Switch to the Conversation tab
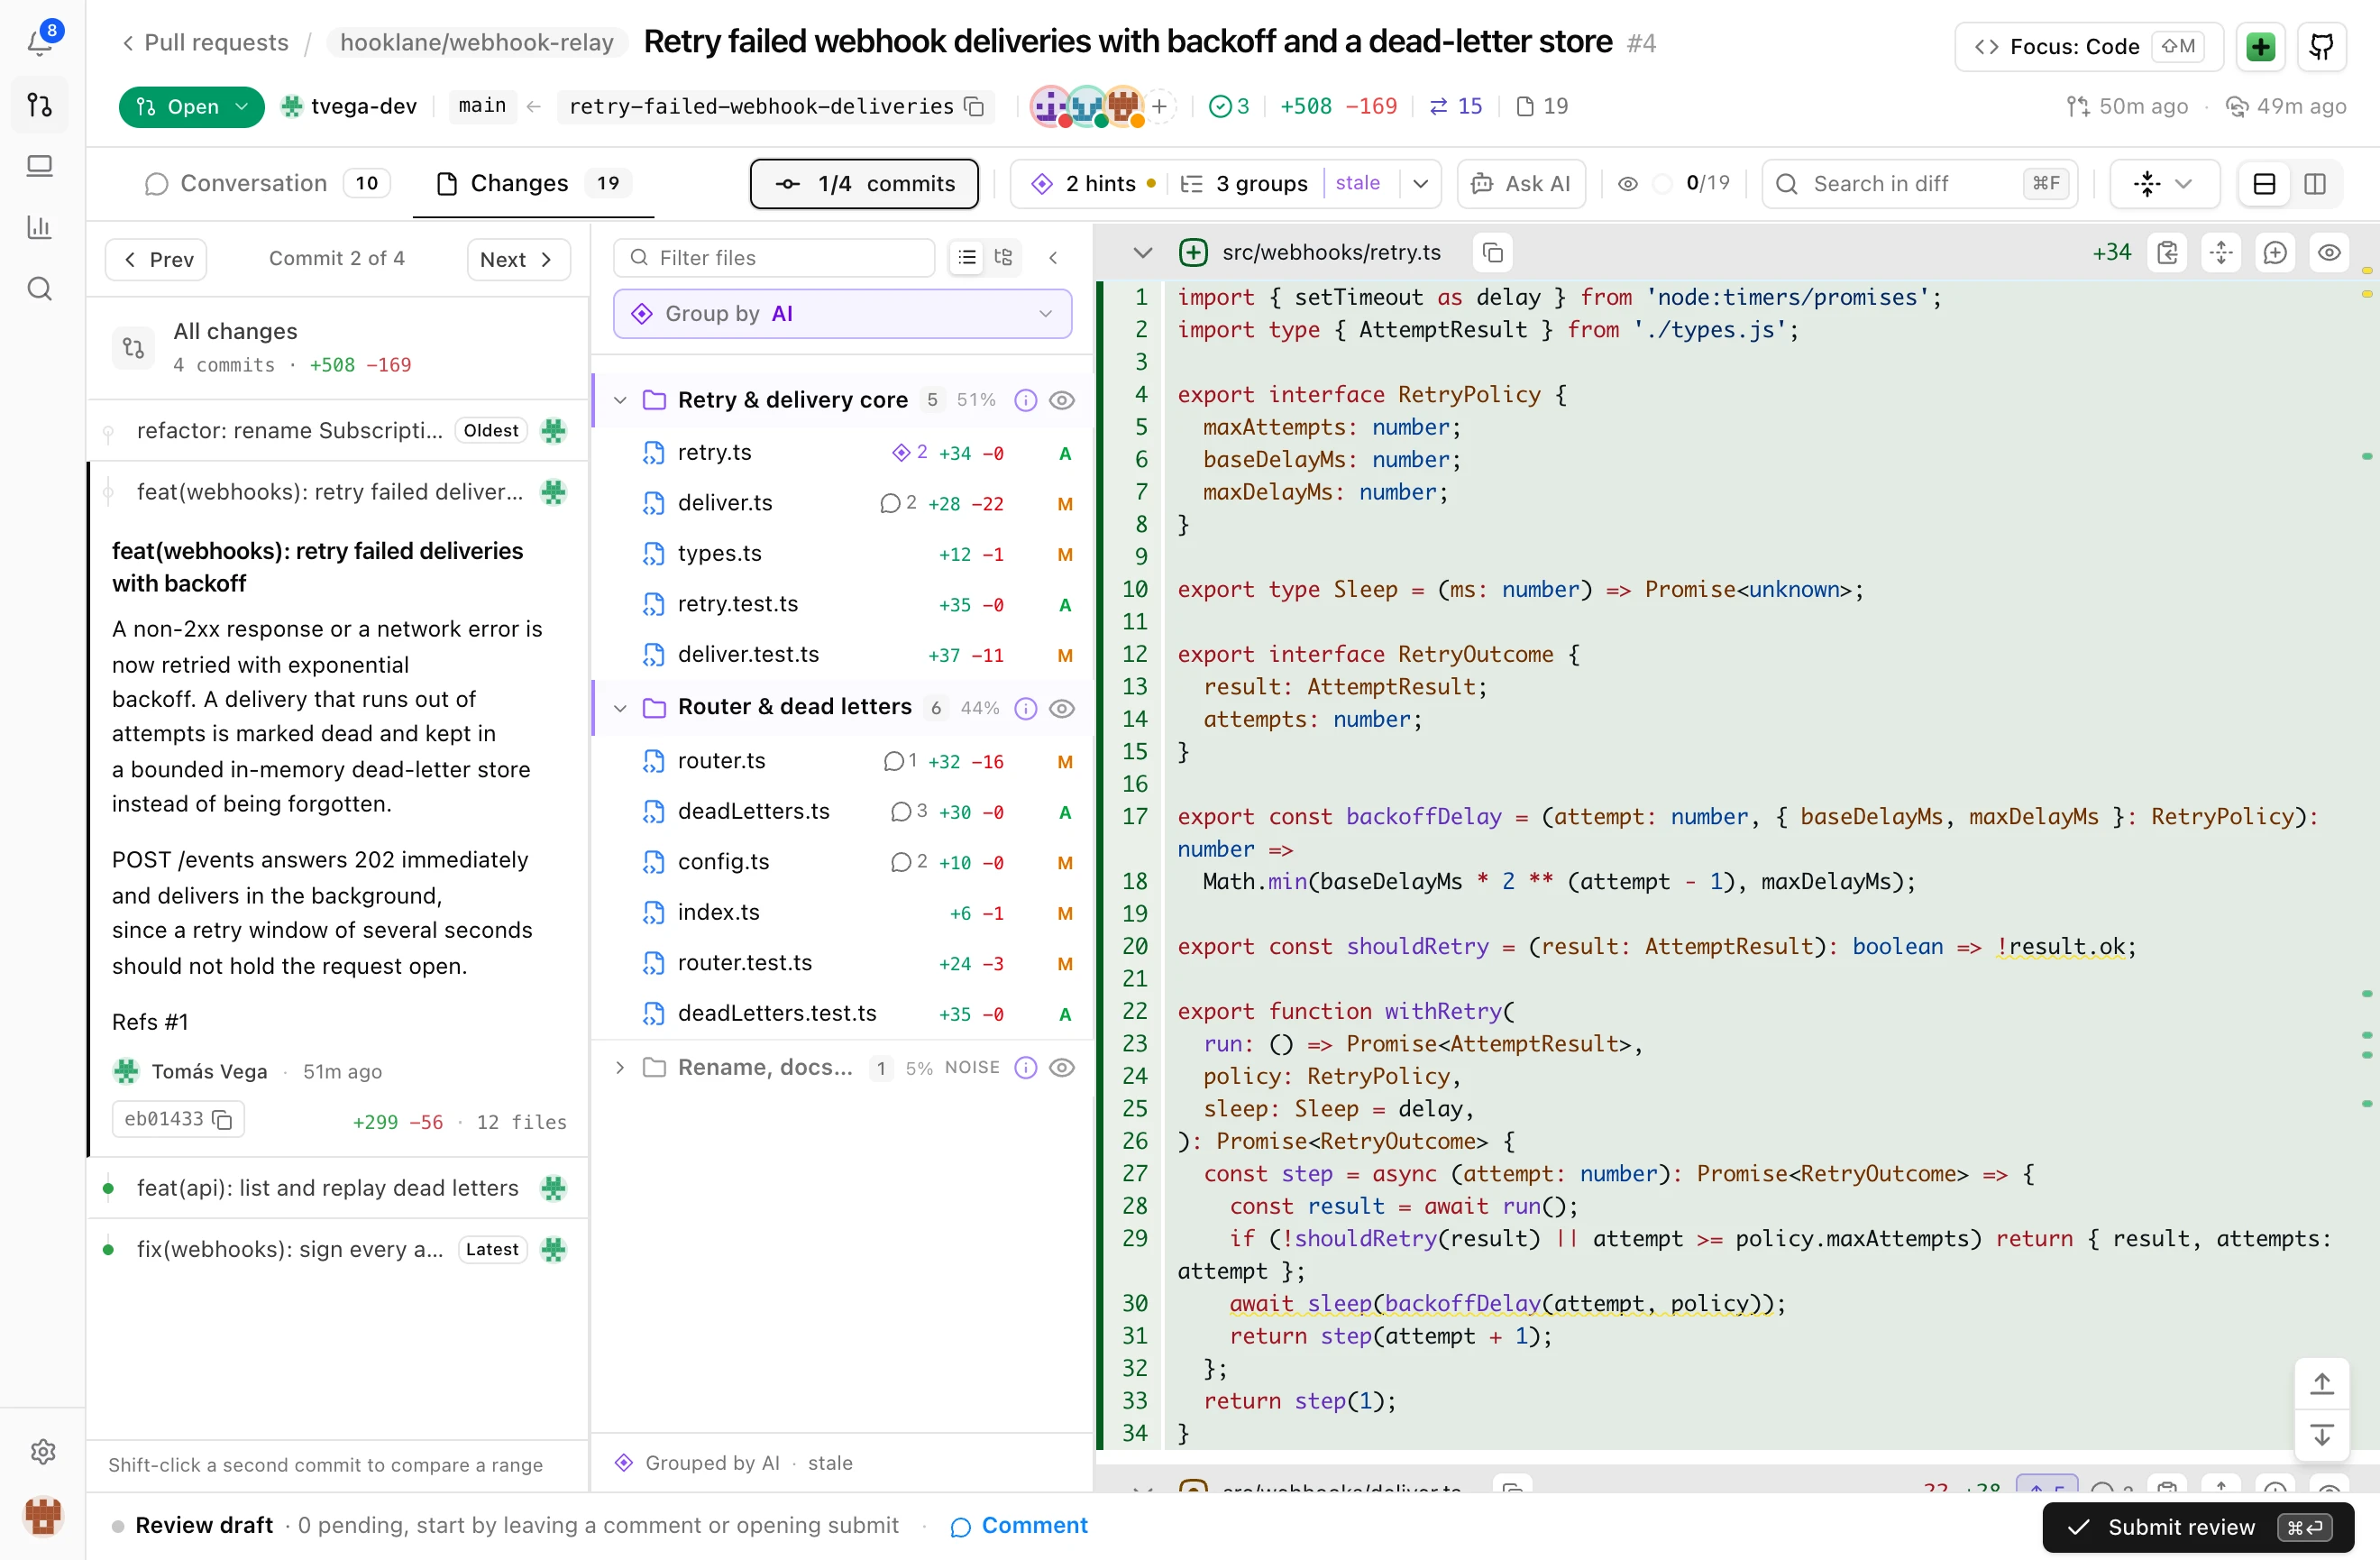 [x=267, y=184]
